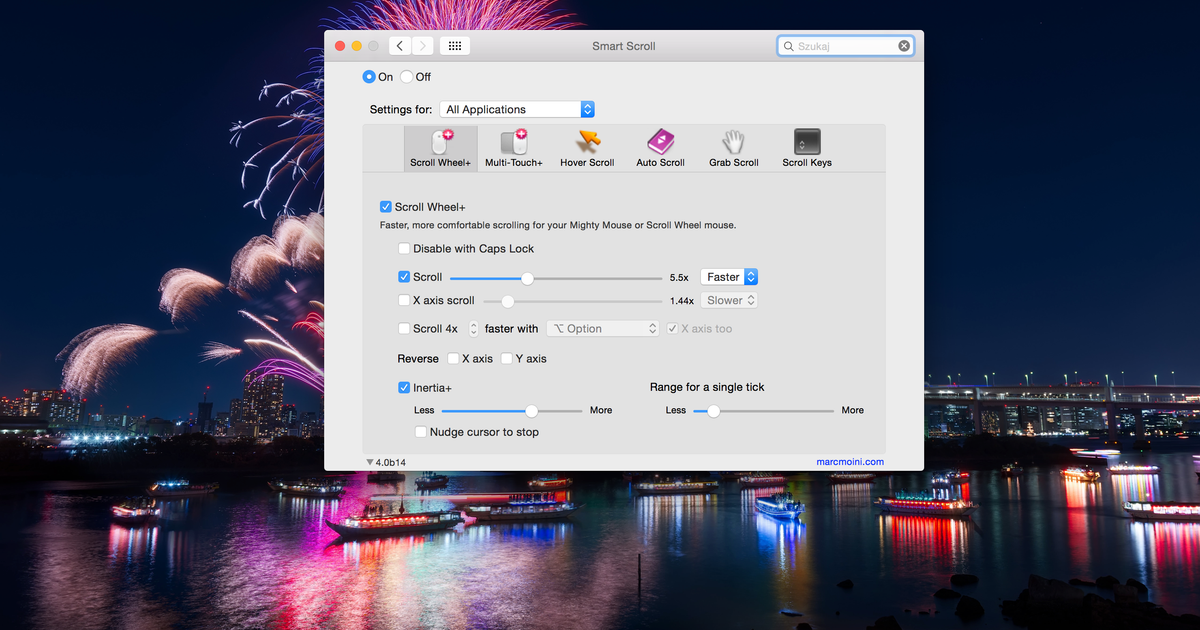Switch to the Grab Scroll tab label
The height and width of the screenshot is (630, 1200).
pyautogui.click(x=734, y=163)
